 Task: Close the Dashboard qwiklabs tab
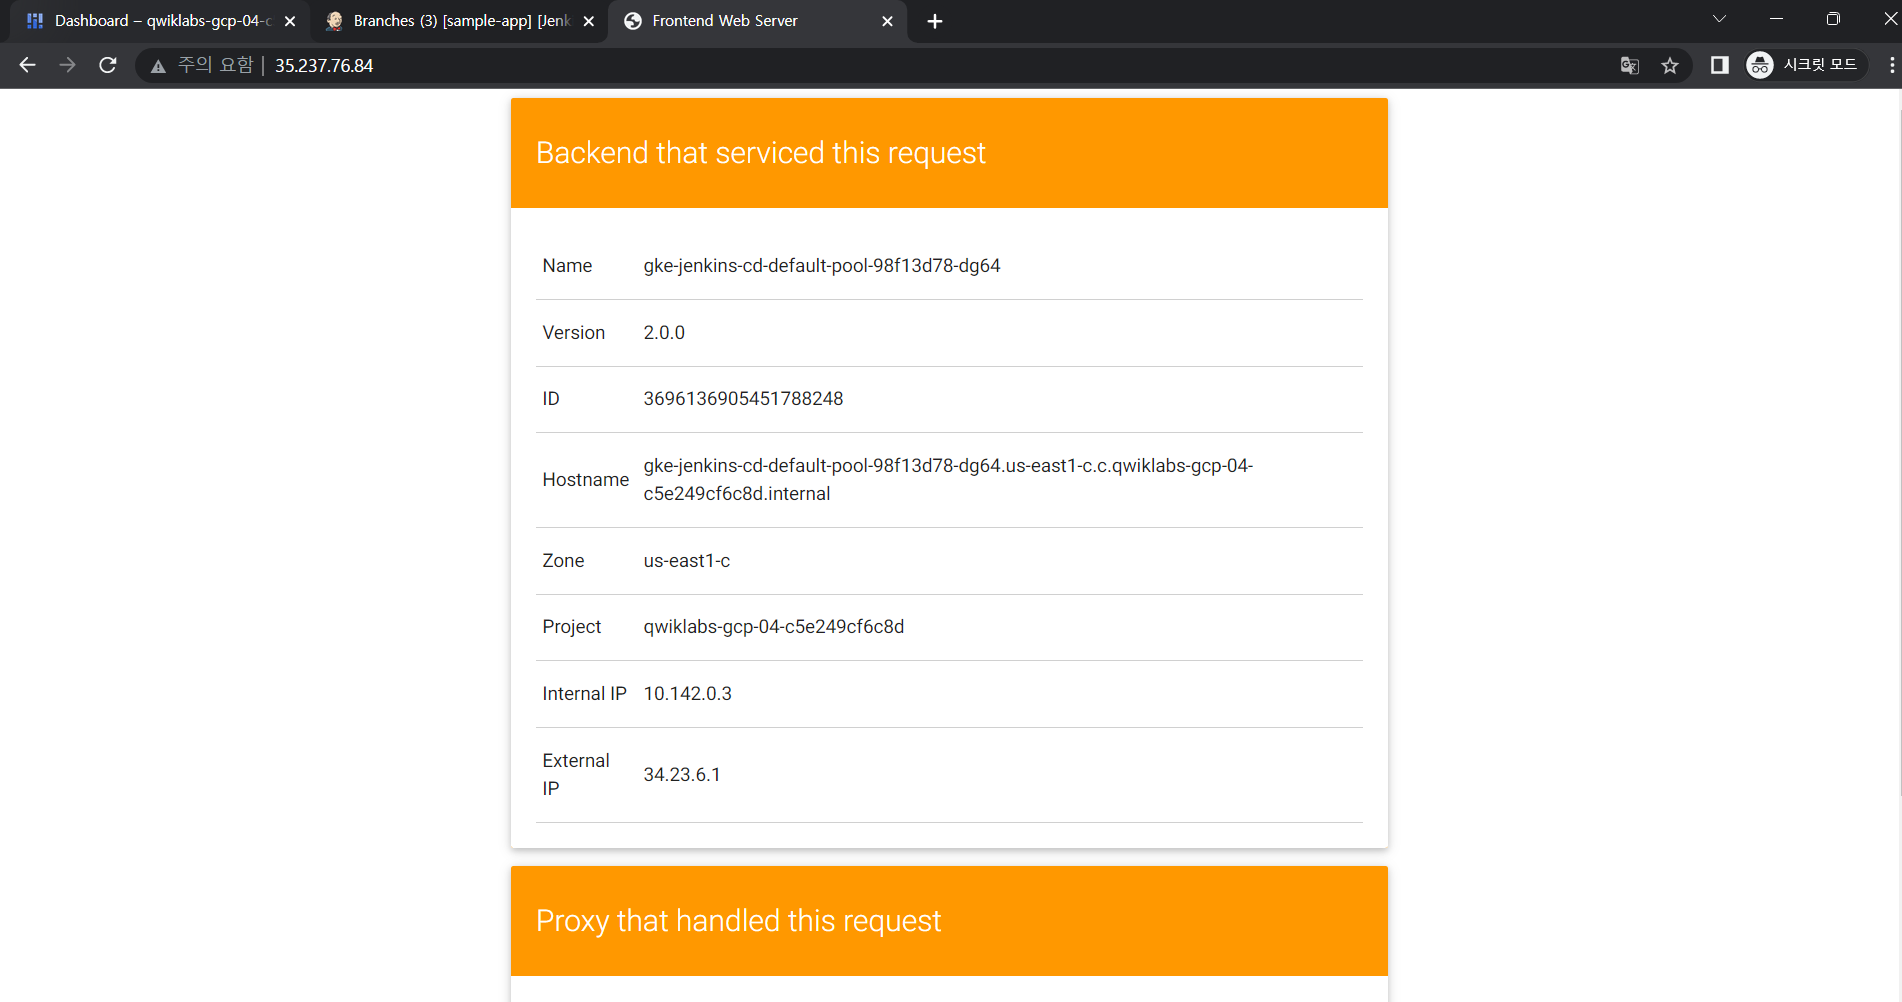[290, 21]
